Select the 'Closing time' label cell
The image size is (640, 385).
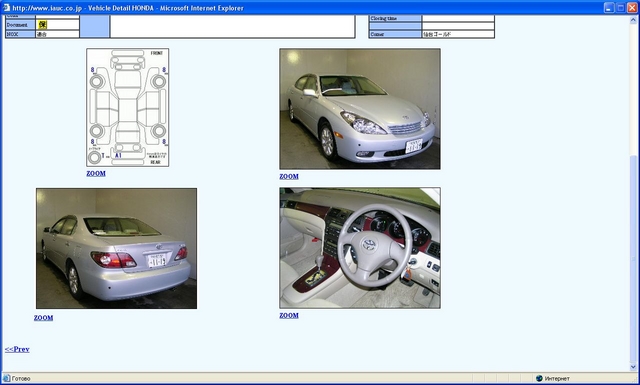coord(395,18)
